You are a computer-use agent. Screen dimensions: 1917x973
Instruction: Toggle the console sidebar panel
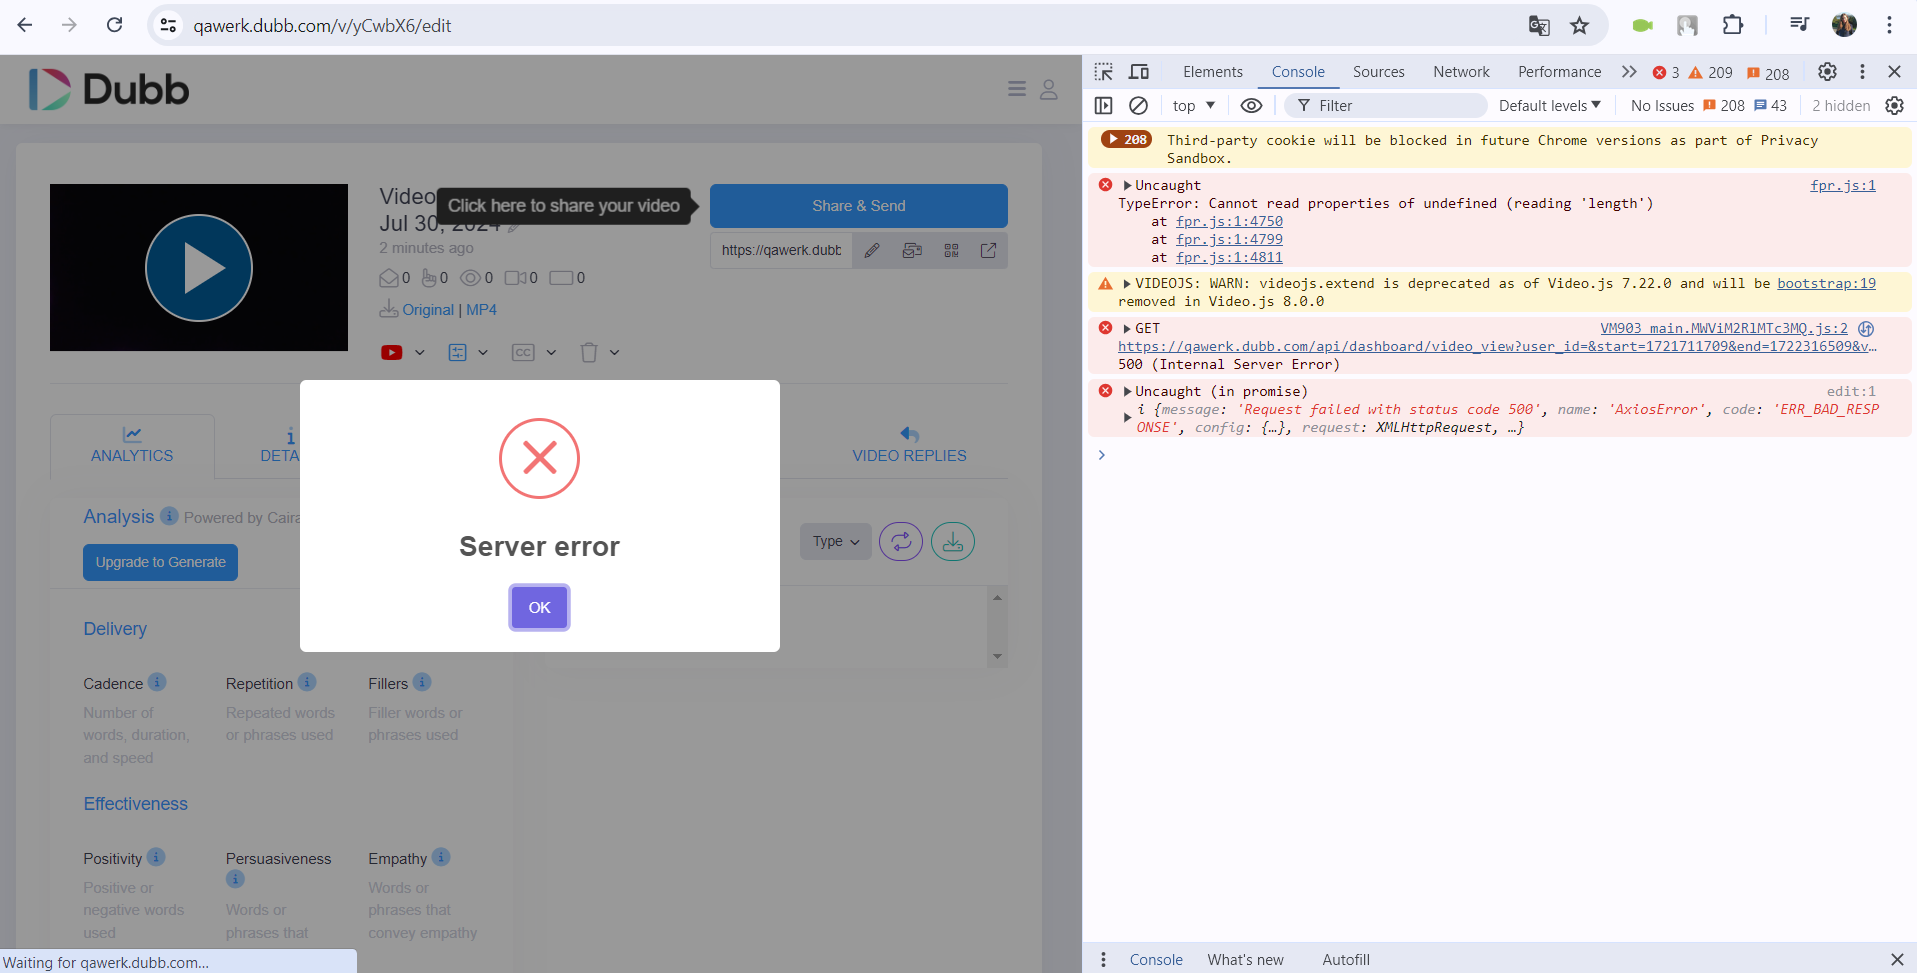coord(1103,105)
